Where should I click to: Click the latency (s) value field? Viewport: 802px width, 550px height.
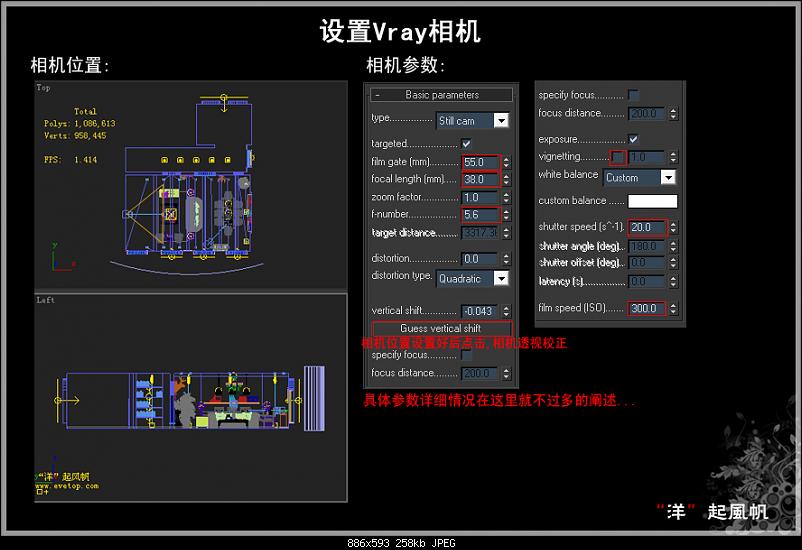(x=647, y=281)
